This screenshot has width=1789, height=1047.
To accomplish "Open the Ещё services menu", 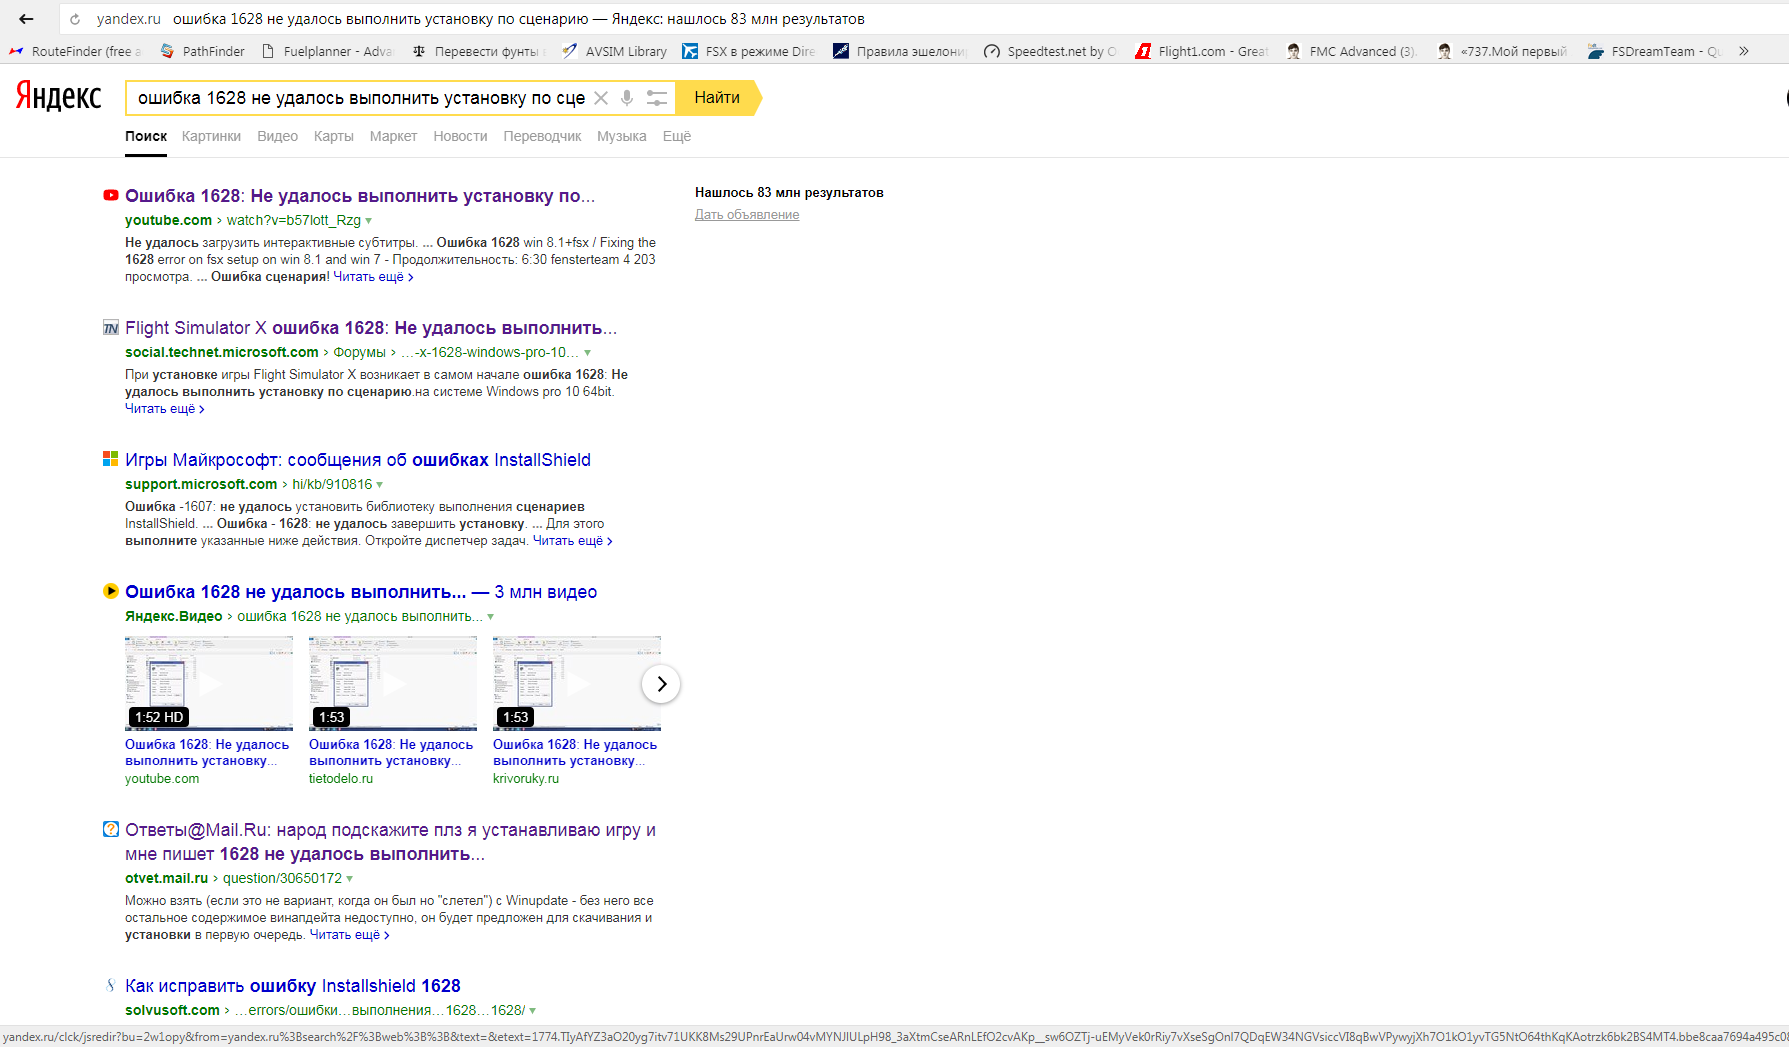I will (x=677, y=136).
